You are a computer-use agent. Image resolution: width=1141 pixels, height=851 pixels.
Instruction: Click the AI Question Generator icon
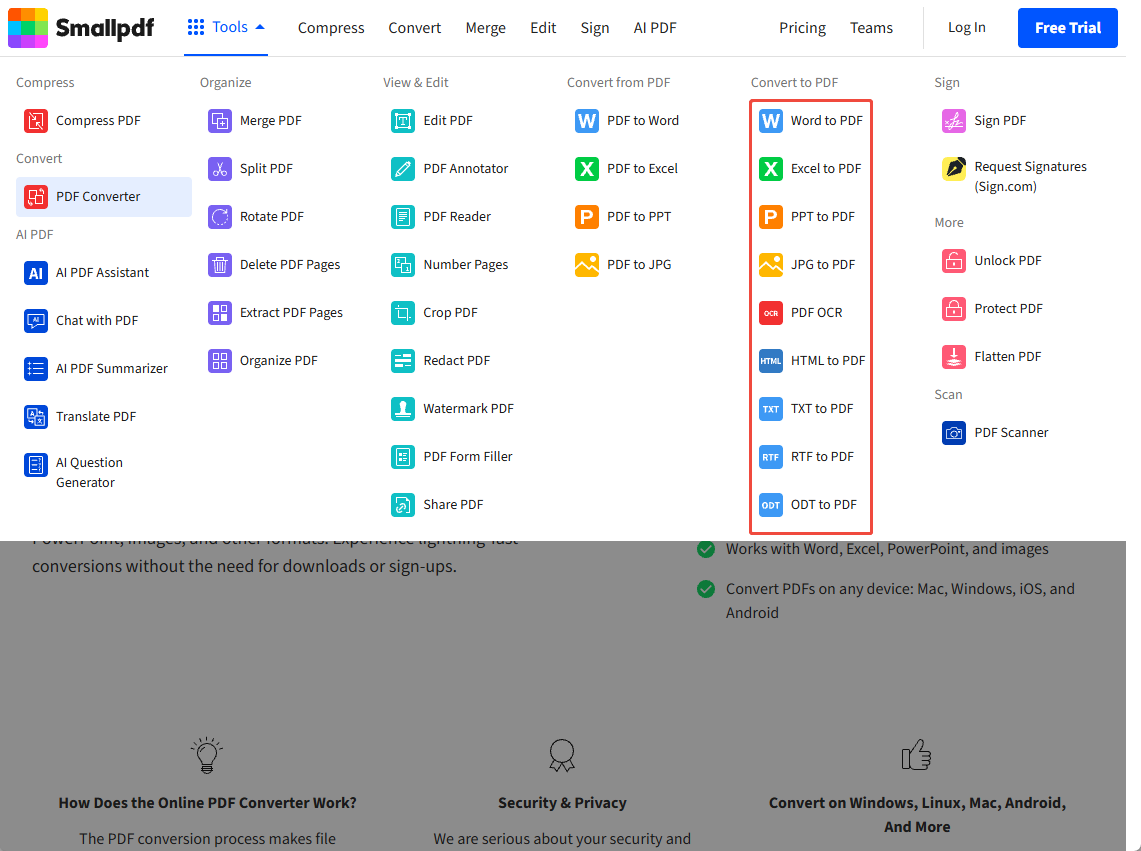tap(36, 464)
